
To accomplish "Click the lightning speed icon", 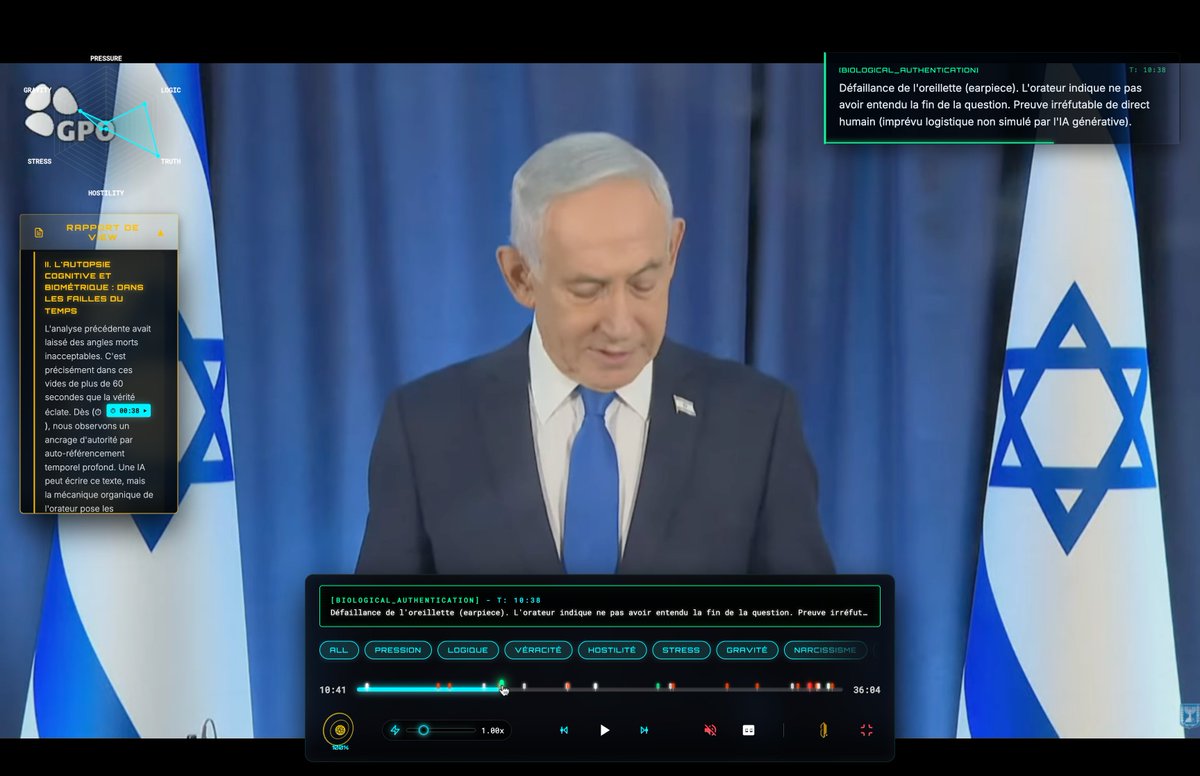I will pyautogui.click(x=395, y=730).
